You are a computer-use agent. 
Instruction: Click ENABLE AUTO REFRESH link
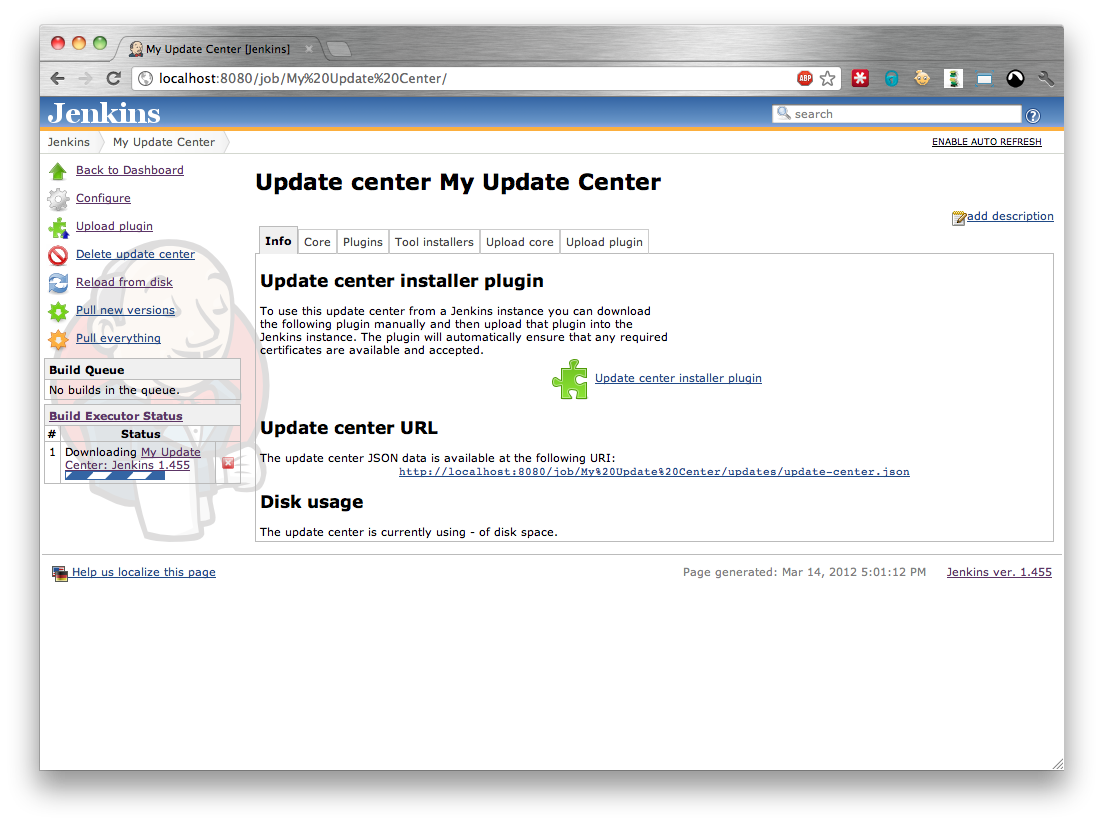[986, 142]
